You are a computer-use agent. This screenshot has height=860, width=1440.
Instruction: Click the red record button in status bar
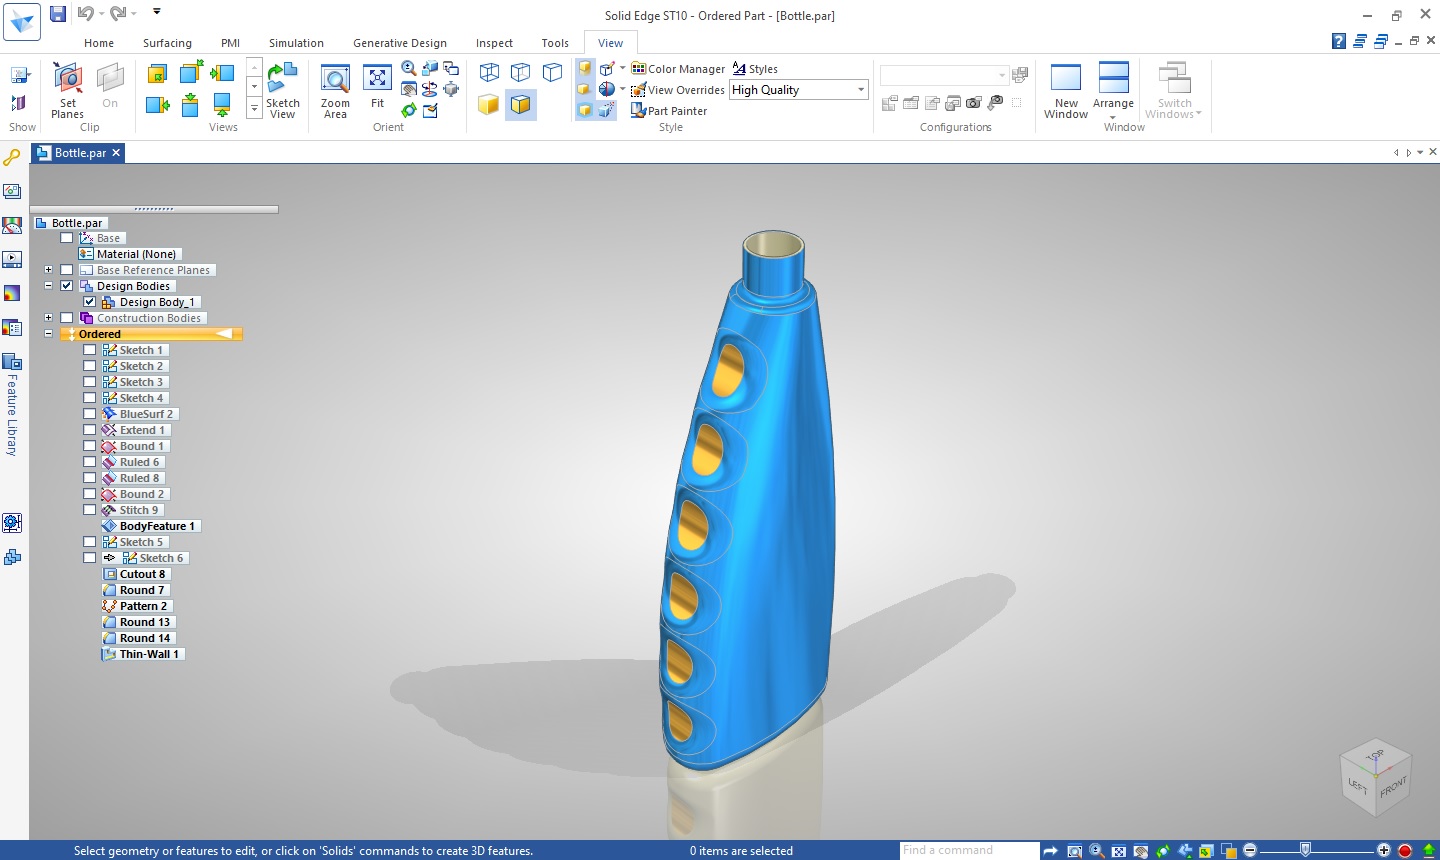click(x=1405, y=851)
